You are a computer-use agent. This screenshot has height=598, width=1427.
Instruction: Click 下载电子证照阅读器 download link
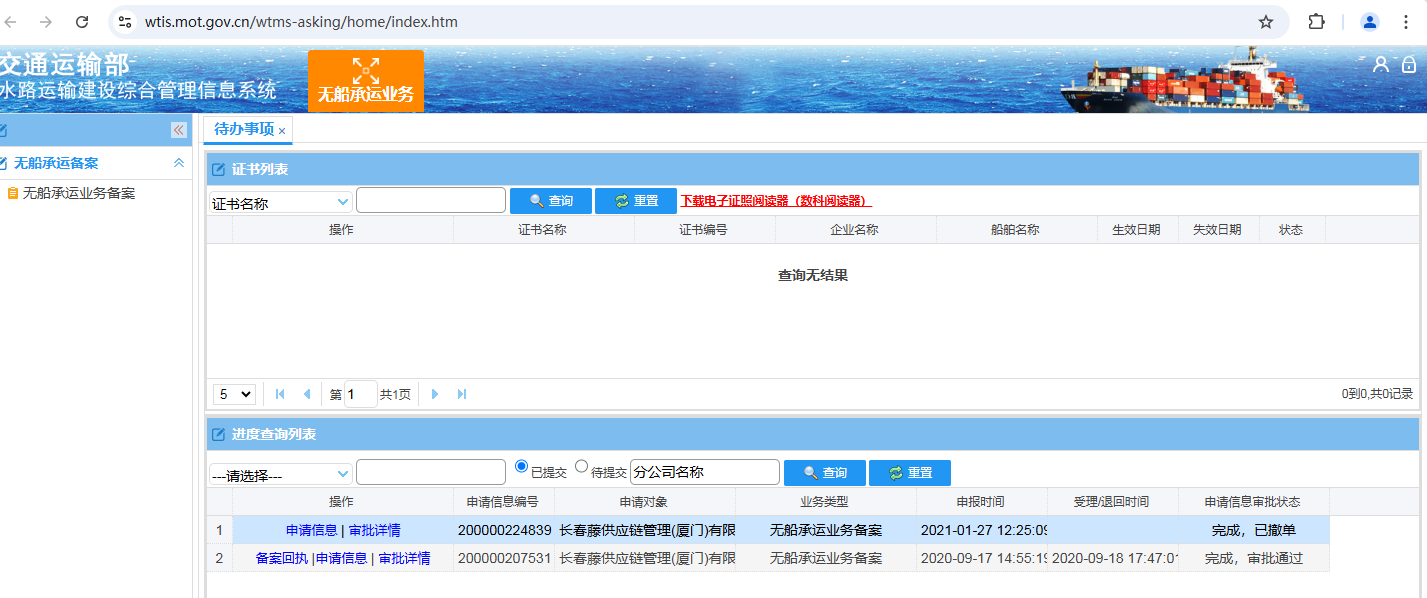point(775,201)
